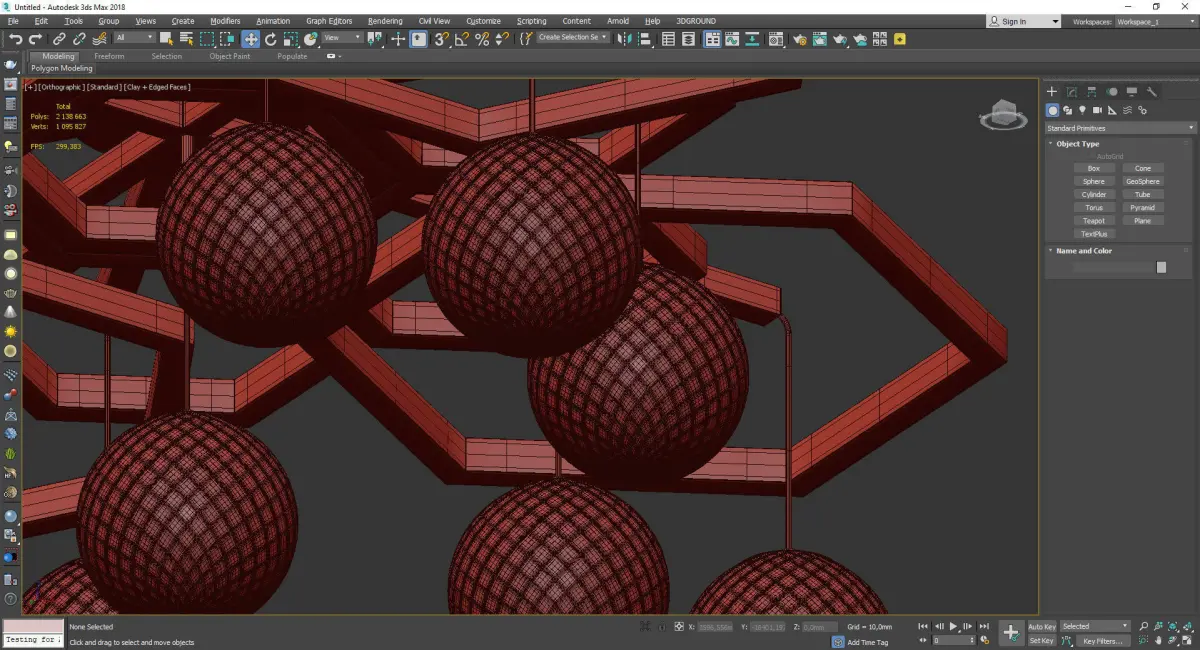Viewport: 1200px width, 650px height.
Task: Click the Unlink Selection icon
Action: coord(79,39)
